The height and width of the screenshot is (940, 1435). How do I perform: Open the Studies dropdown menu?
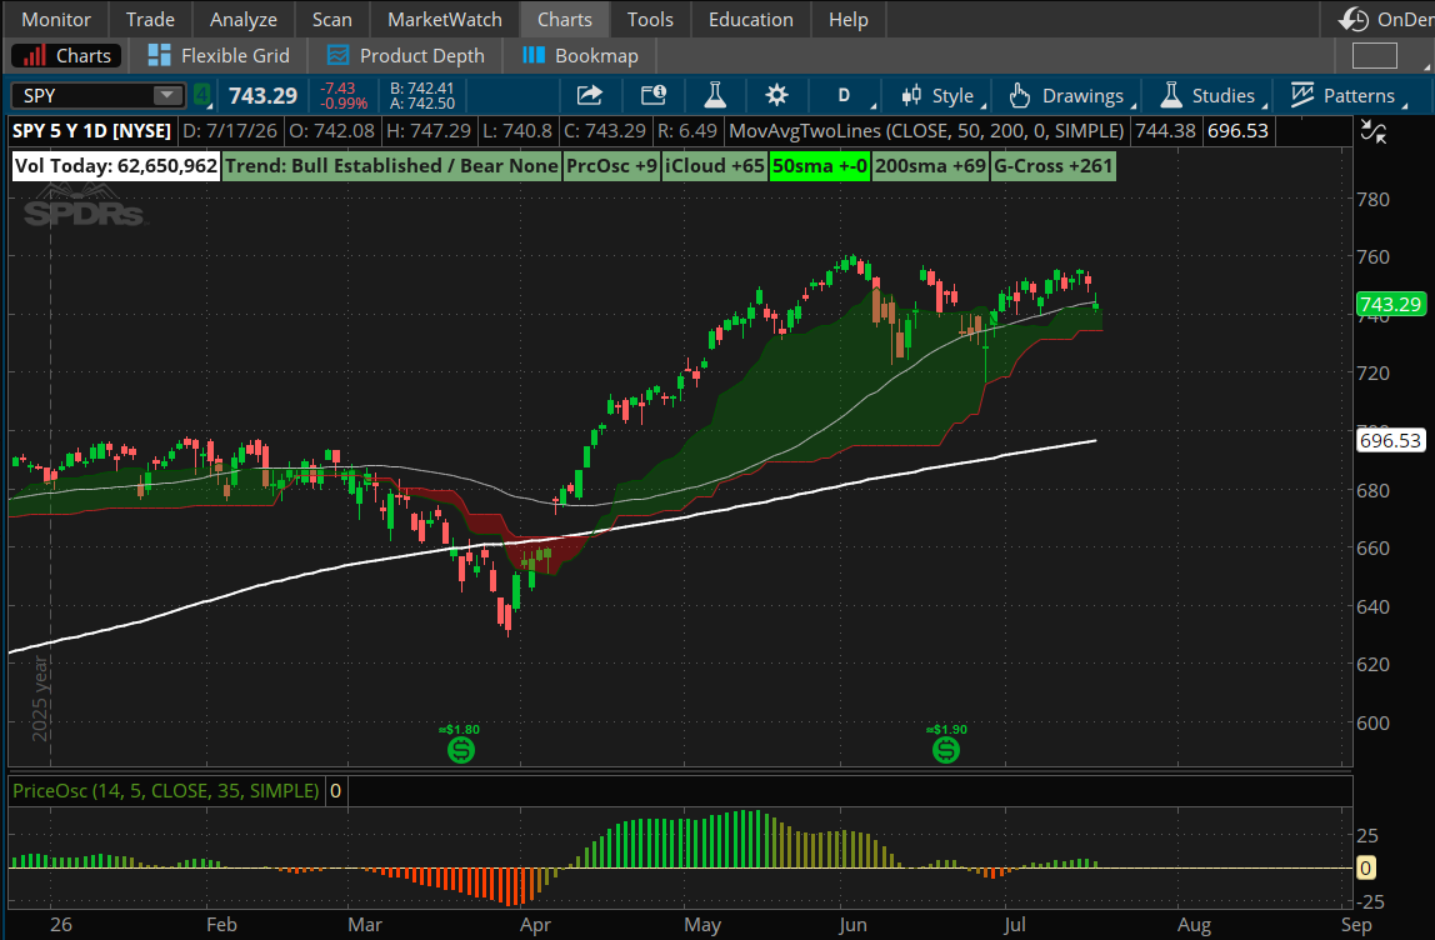pyautogui.click(x=1213, y=96)
